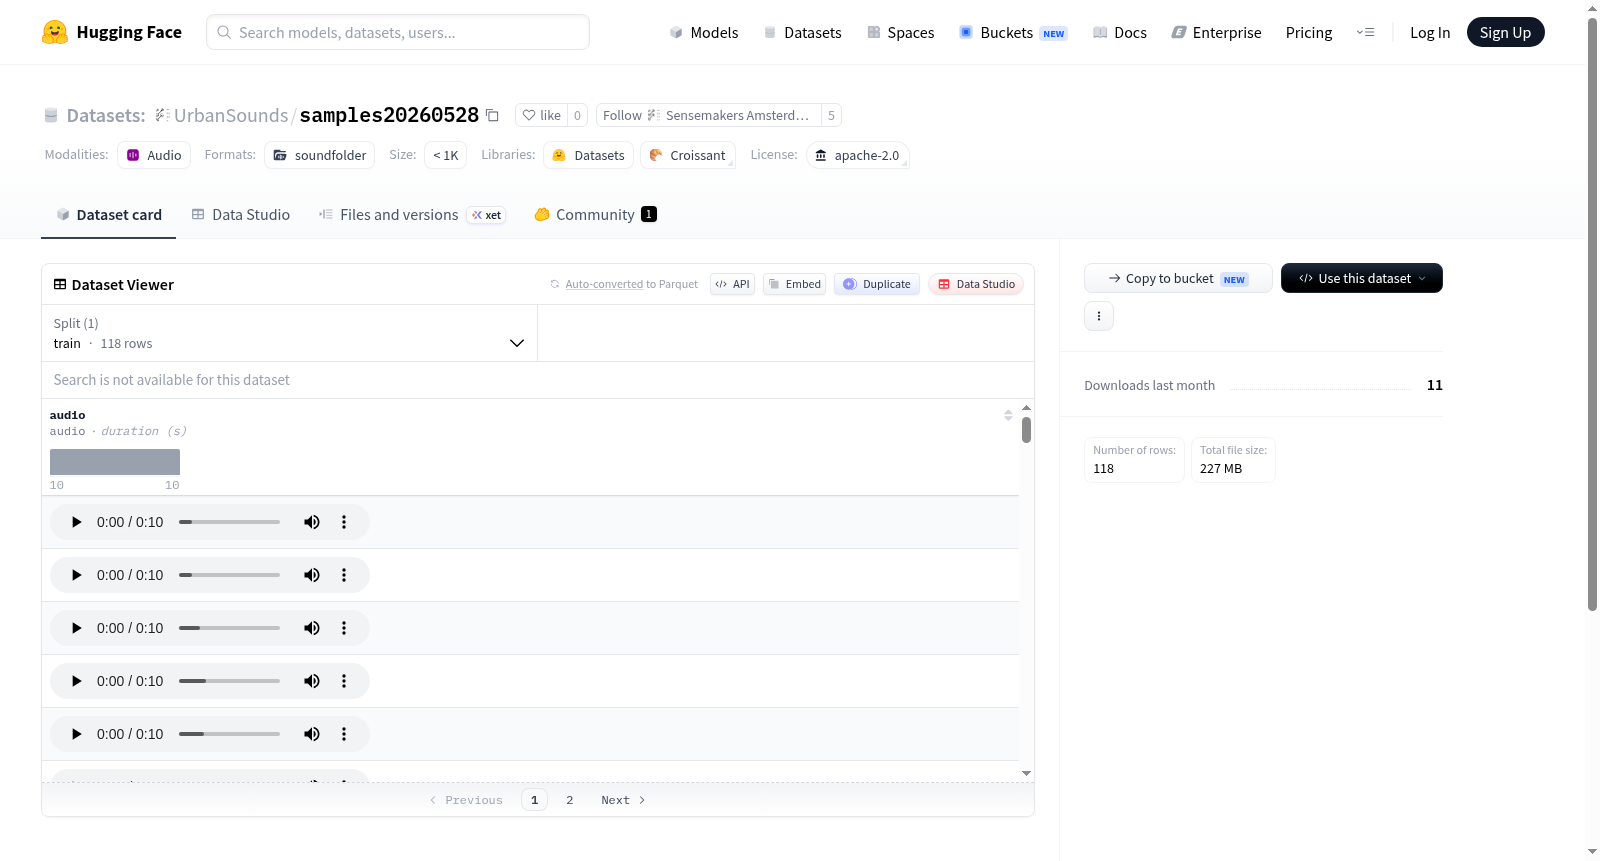Go to page 2 of the dataset viewer

coord(570,800)
